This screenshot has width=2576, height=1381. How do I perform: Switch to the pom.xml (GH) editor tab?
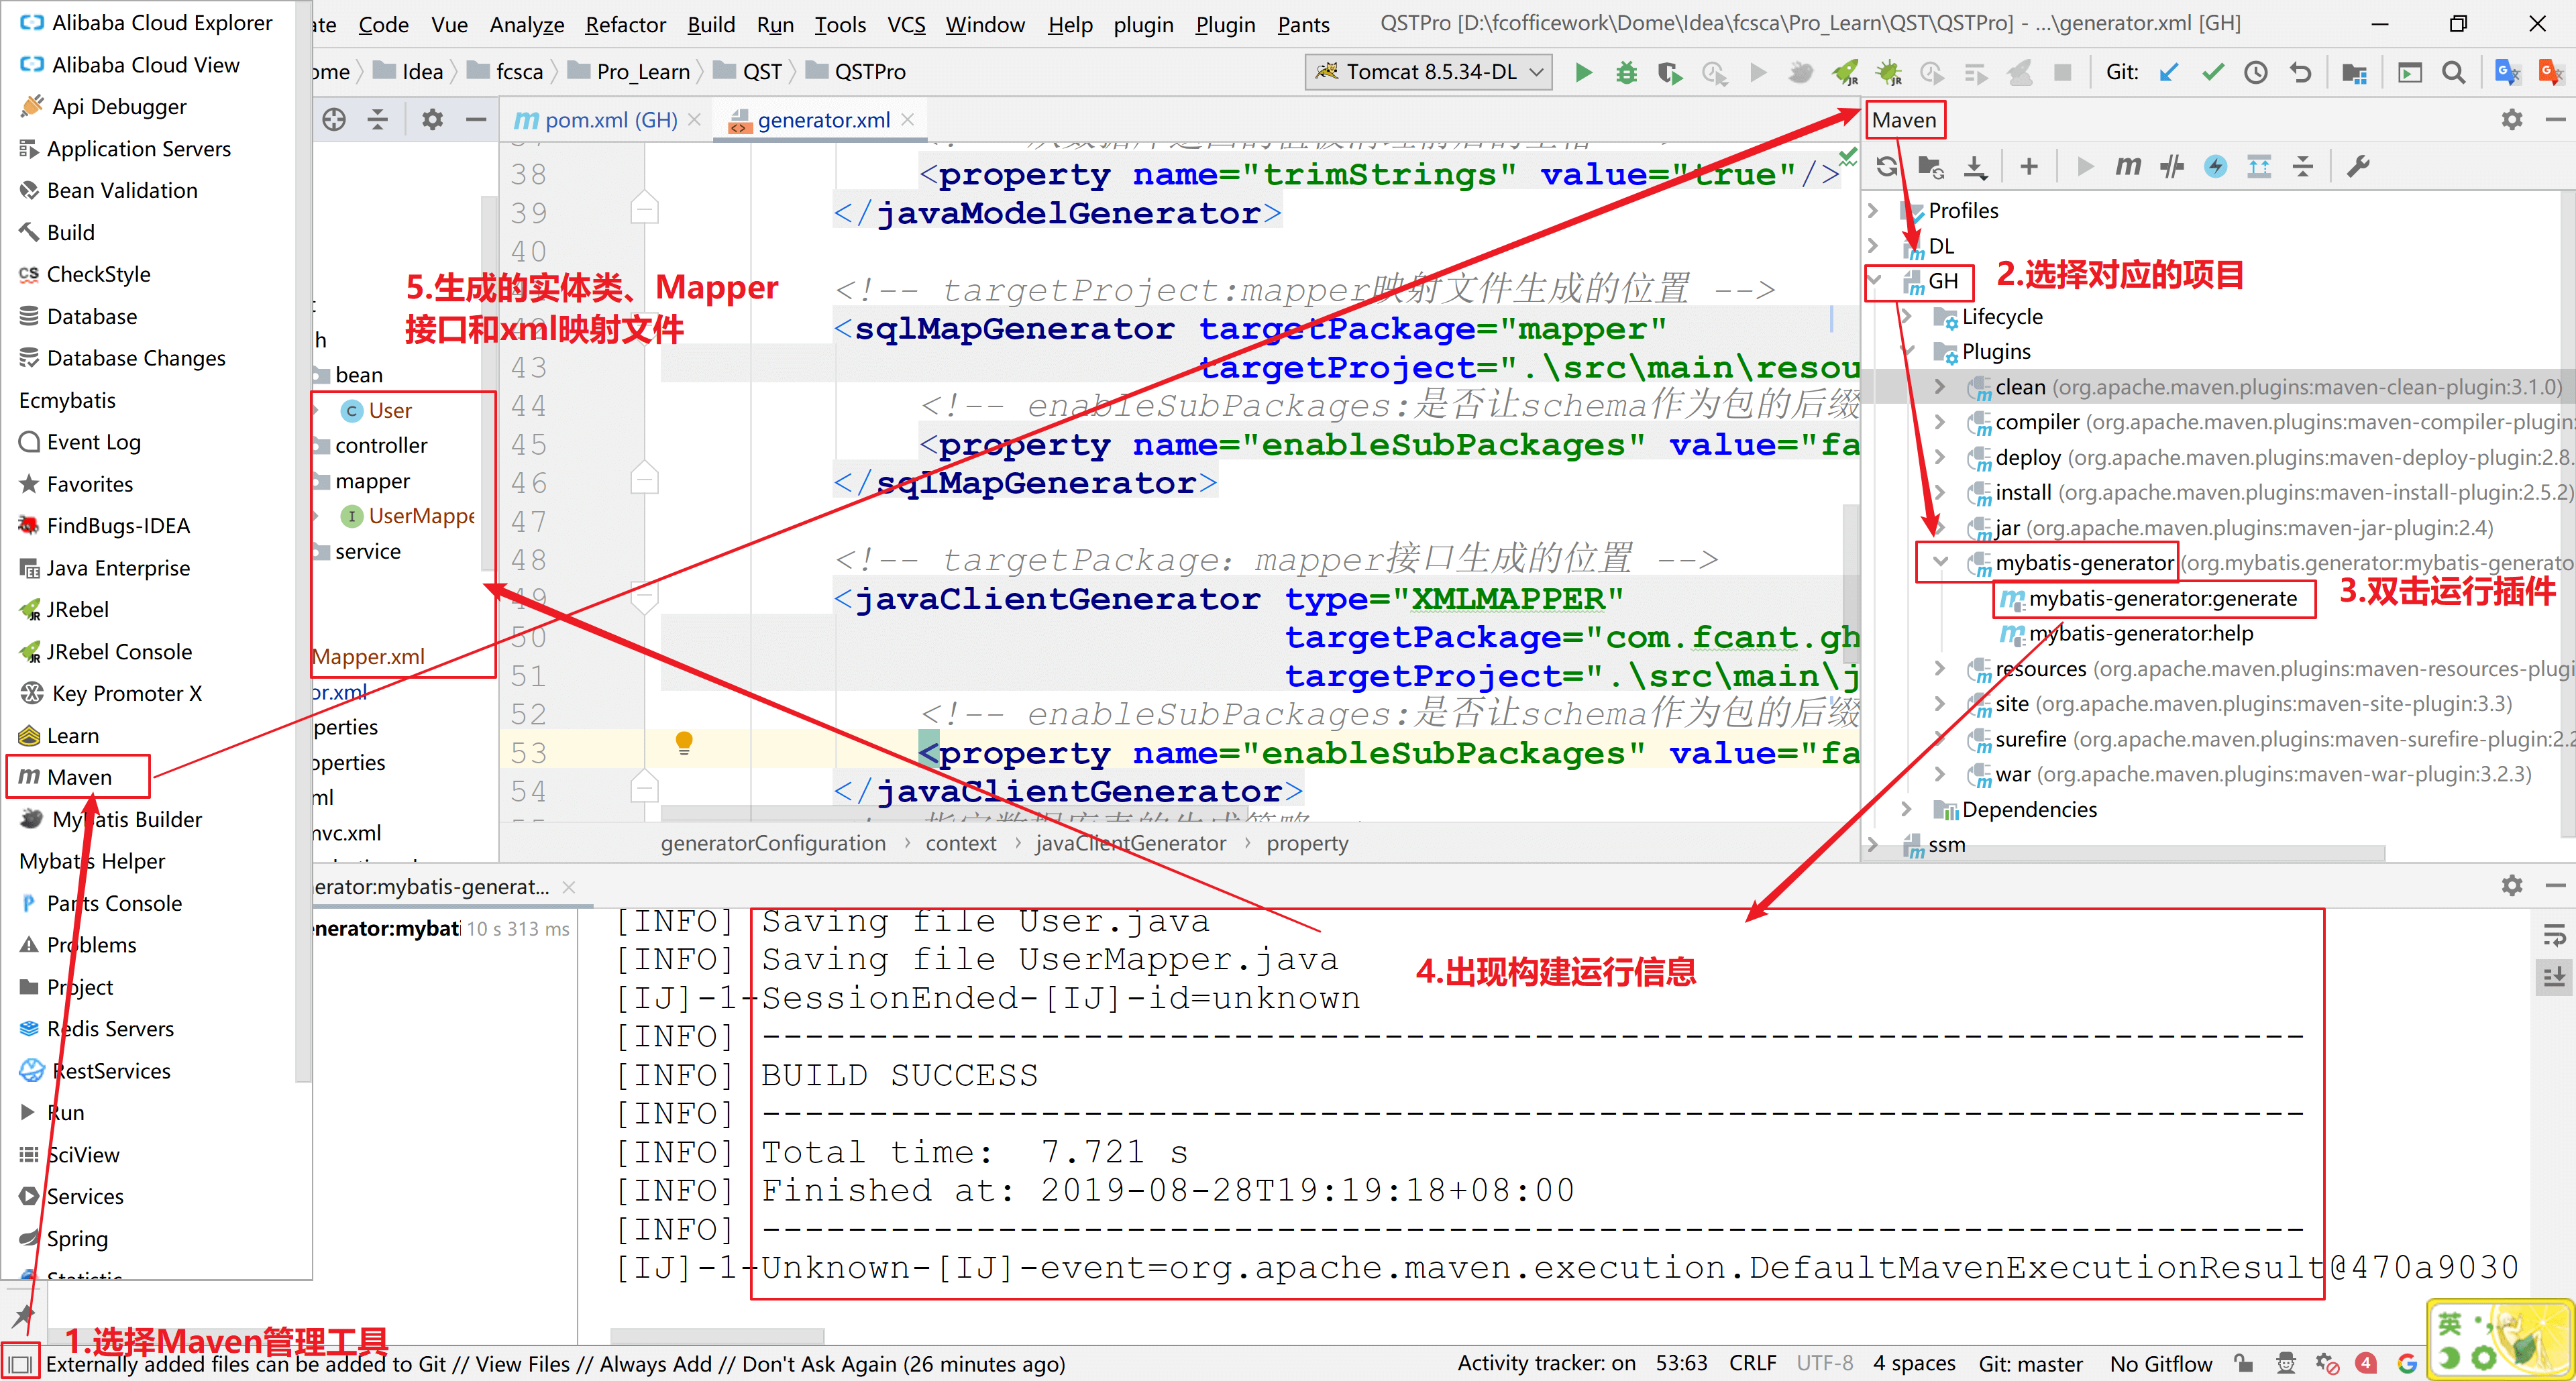click(610, 120)
